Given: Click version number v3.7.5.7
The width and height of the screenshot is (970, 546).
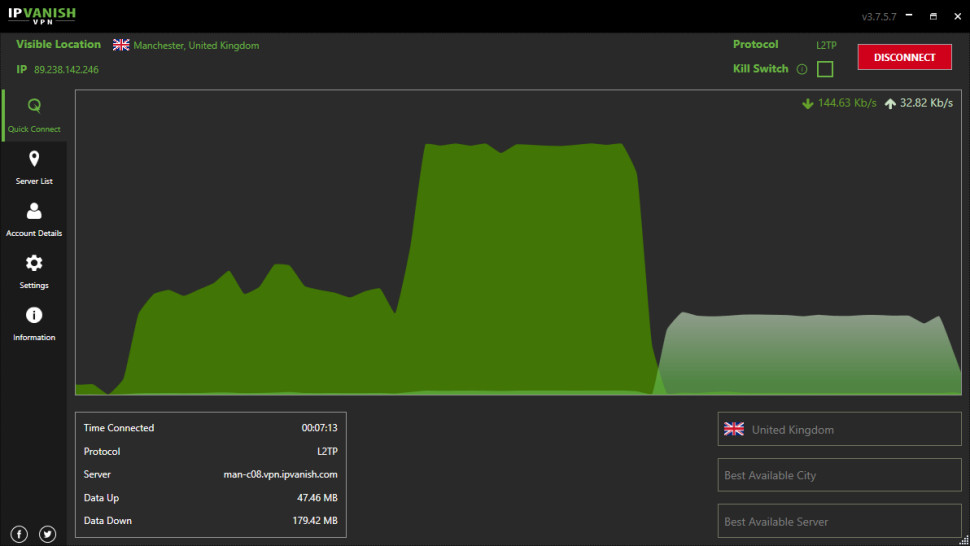Looking at the screenshot, I should click(878, 17).
